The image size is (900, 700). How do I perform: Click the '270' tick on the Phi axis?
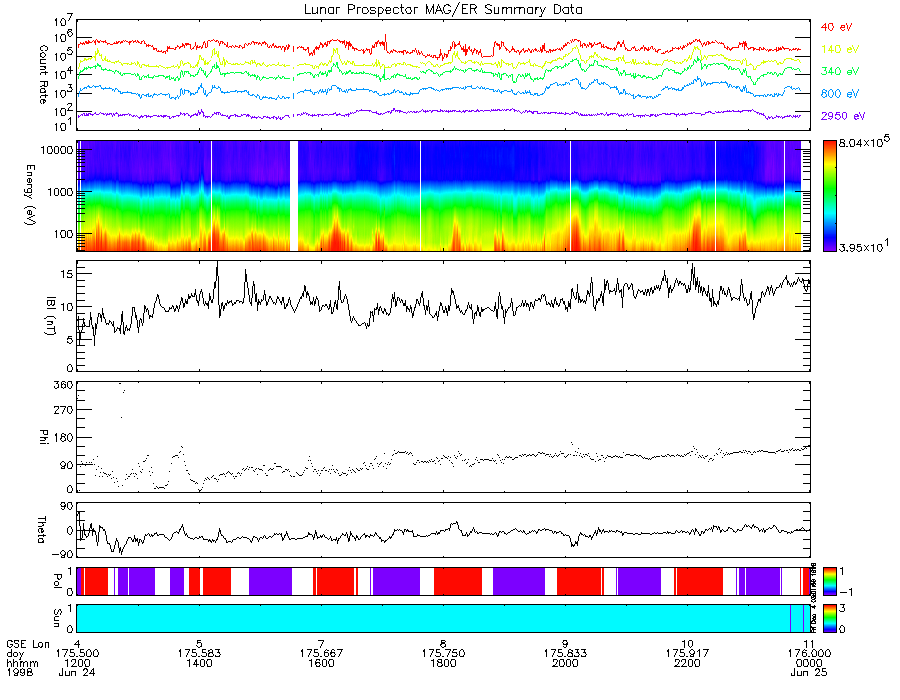pyautogui.click(x=64, y=410)
